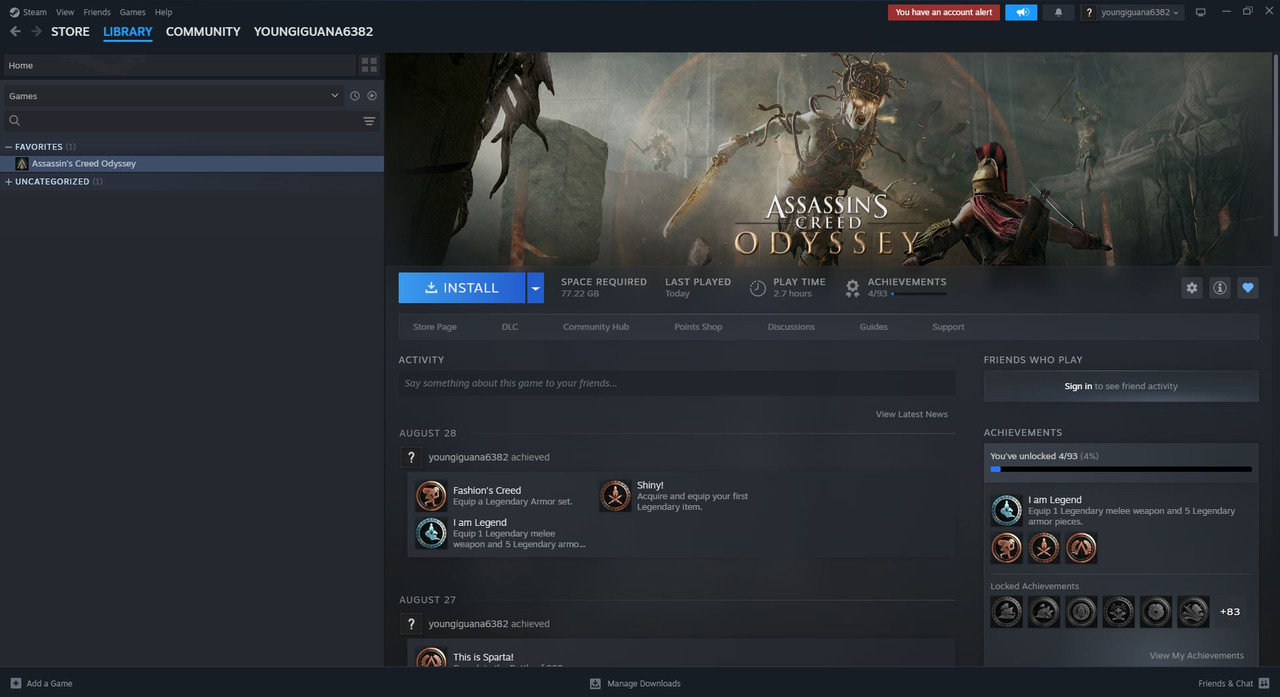Click the ready-to-play filter icon

pyautogui.click(x=372, y=96)
